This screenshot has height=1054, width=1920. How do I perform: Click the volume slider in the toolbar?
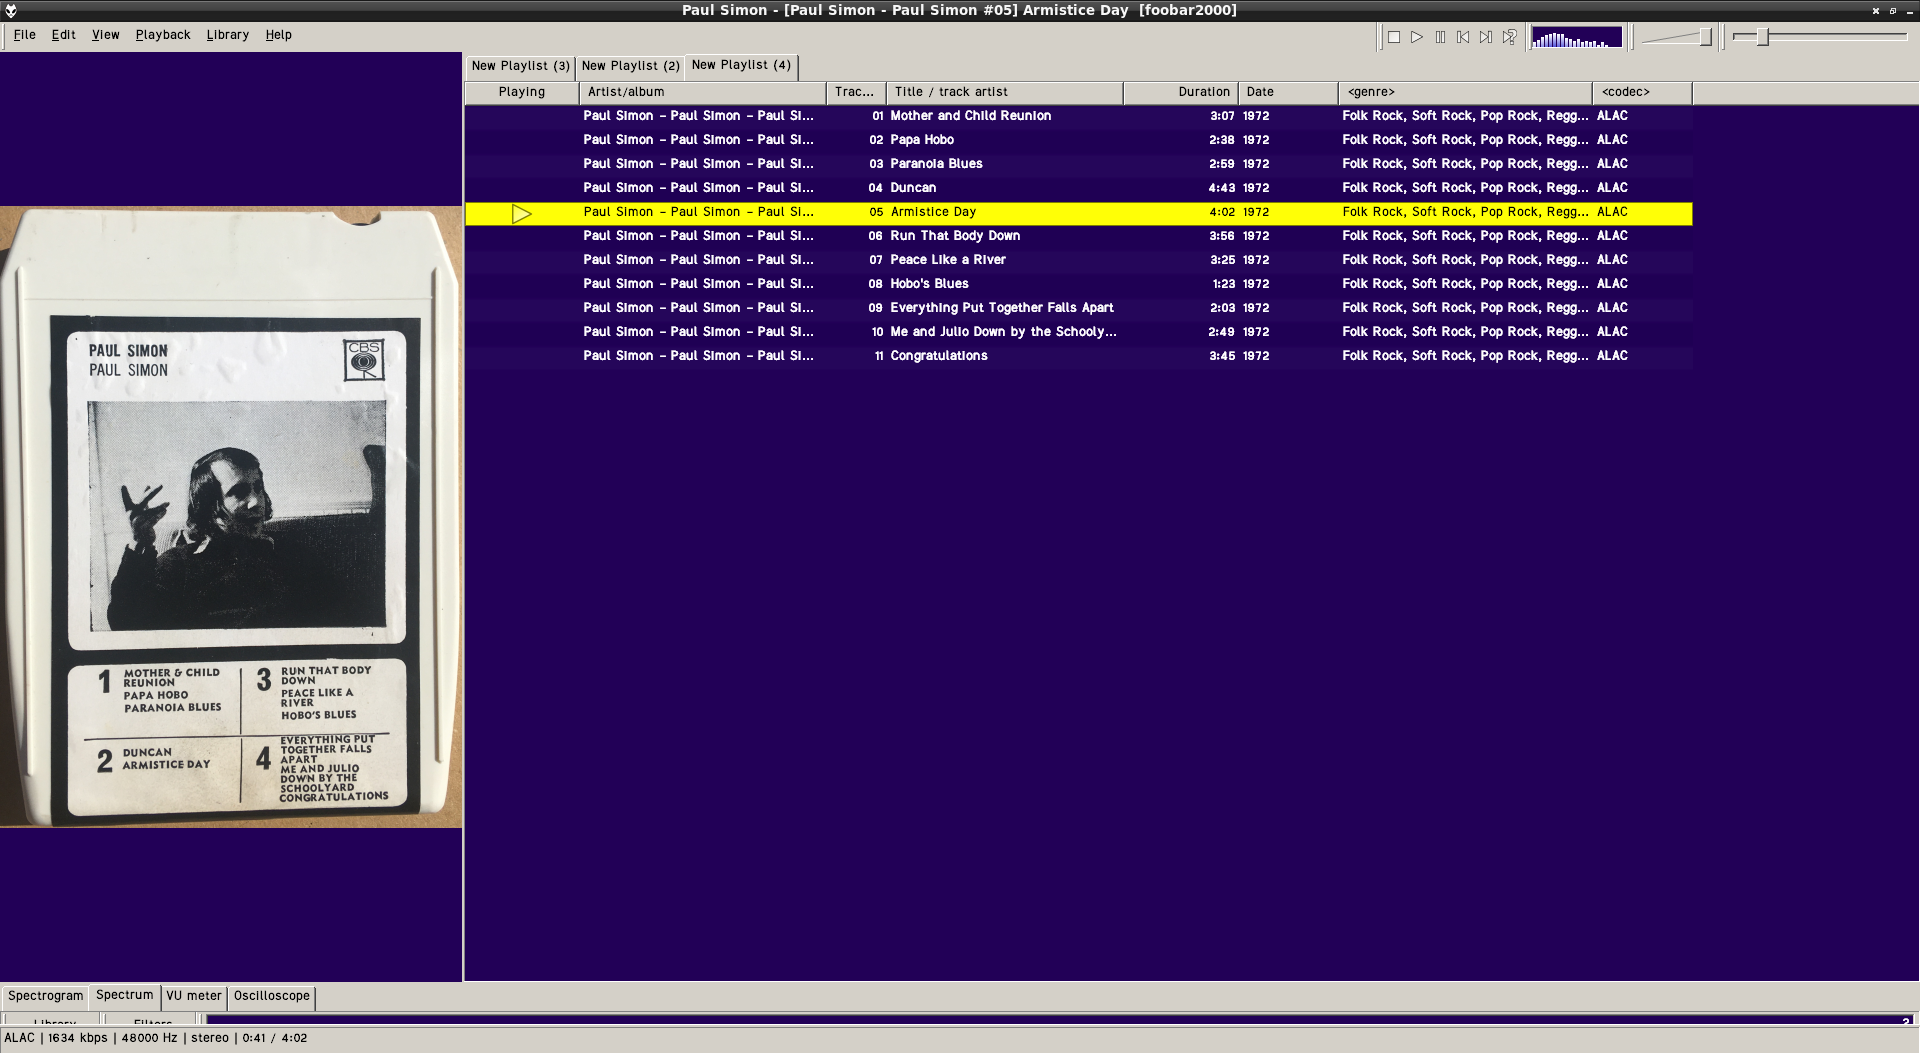(x=1678, y=37)
